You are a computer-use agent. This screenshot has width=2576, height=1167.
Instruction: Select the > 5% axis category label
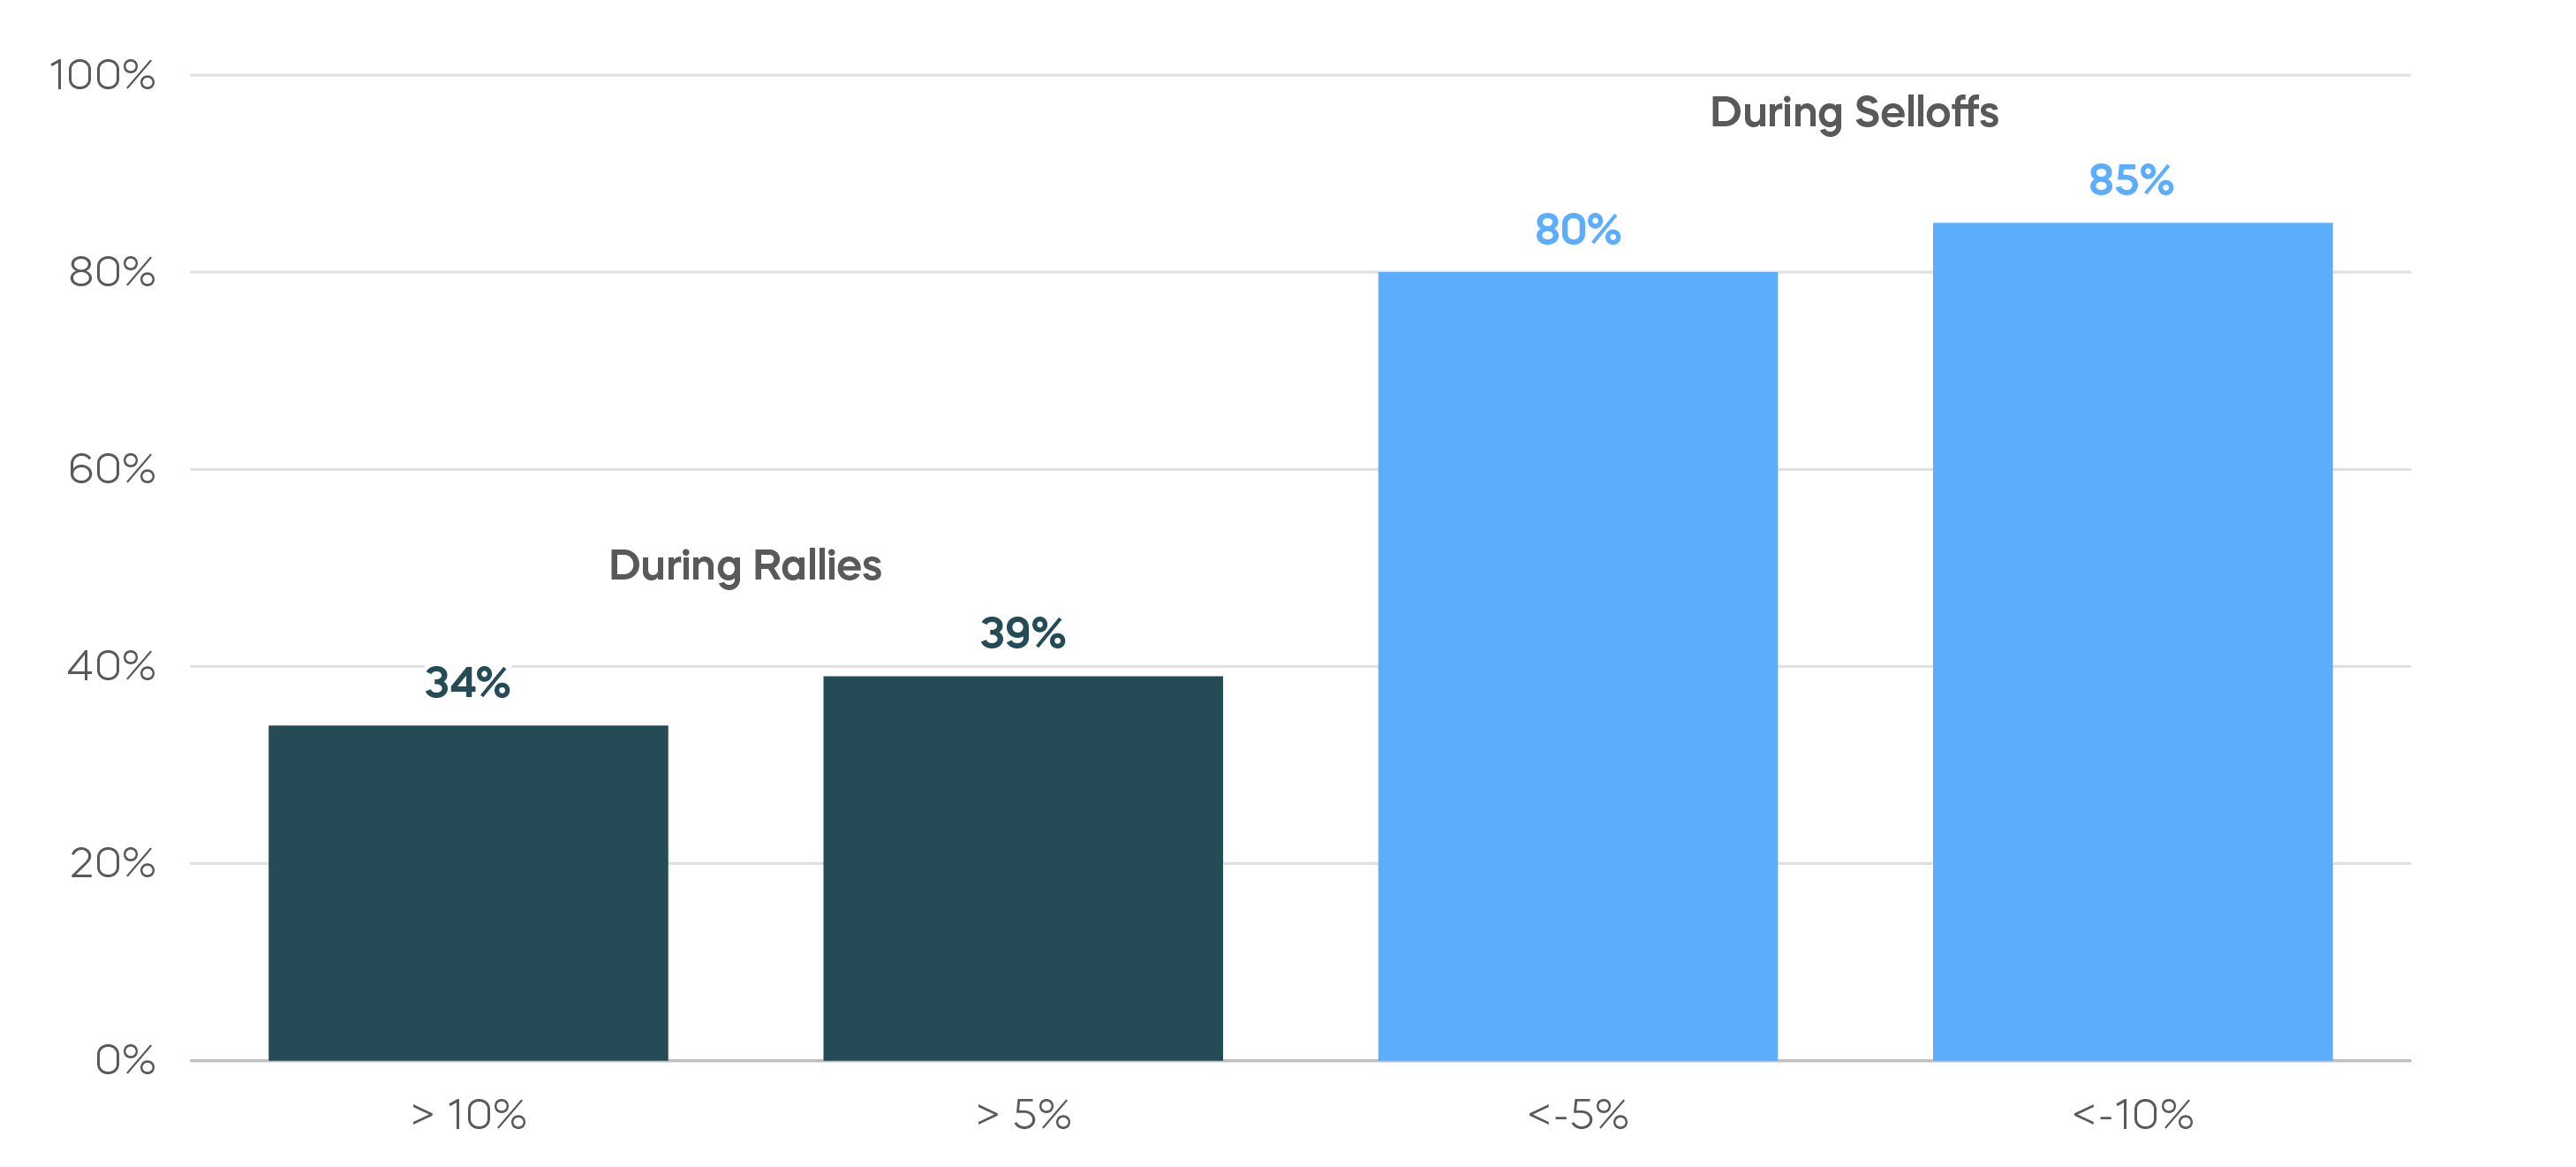point(1023,1115)
